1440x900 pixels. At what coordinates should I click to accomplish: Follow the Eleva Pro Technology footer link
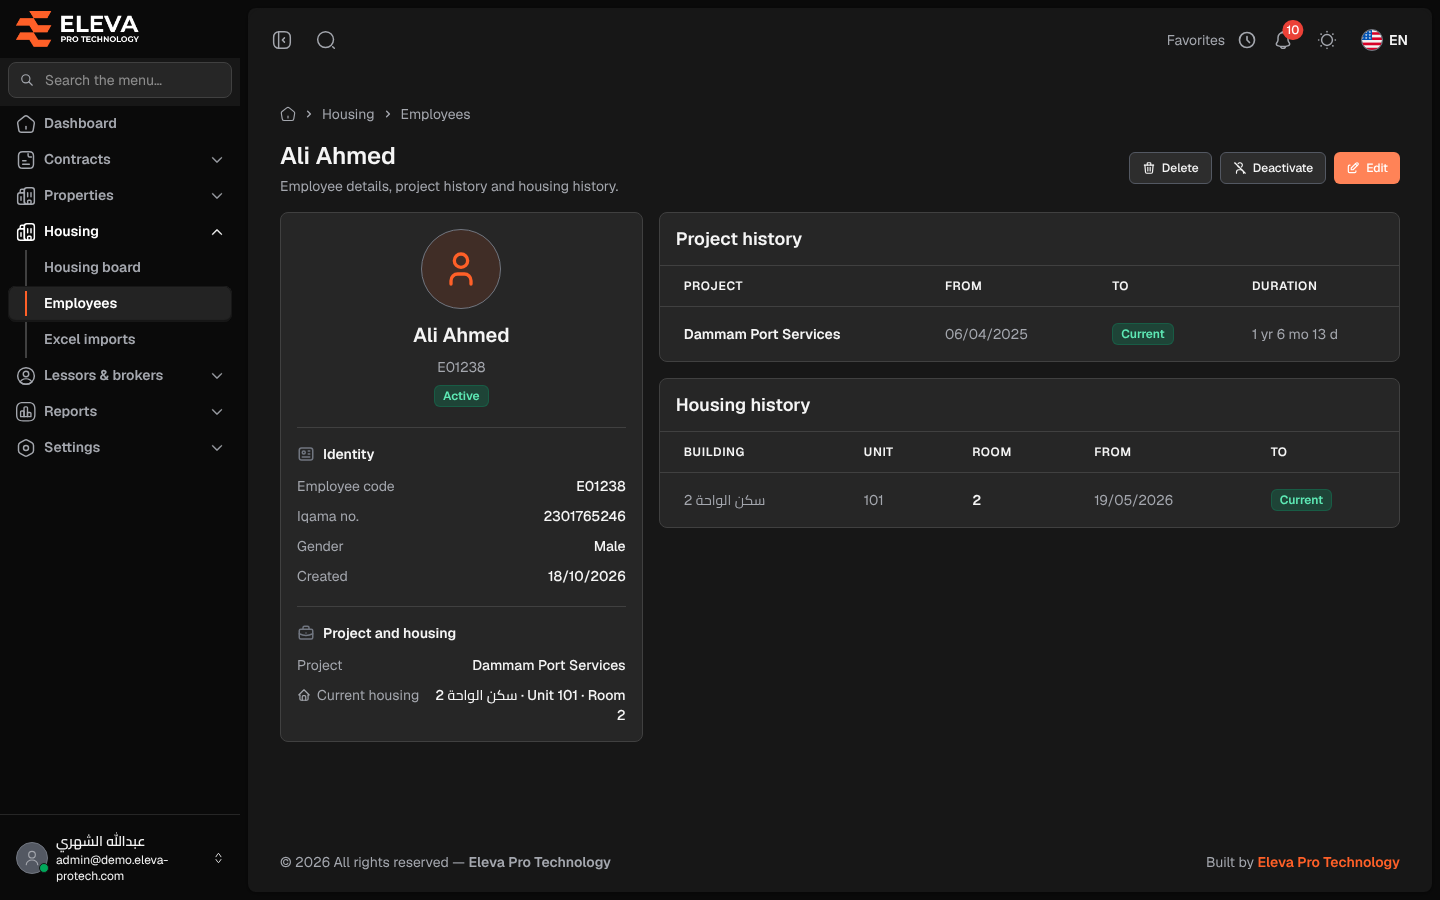(x=1328, y=862)
